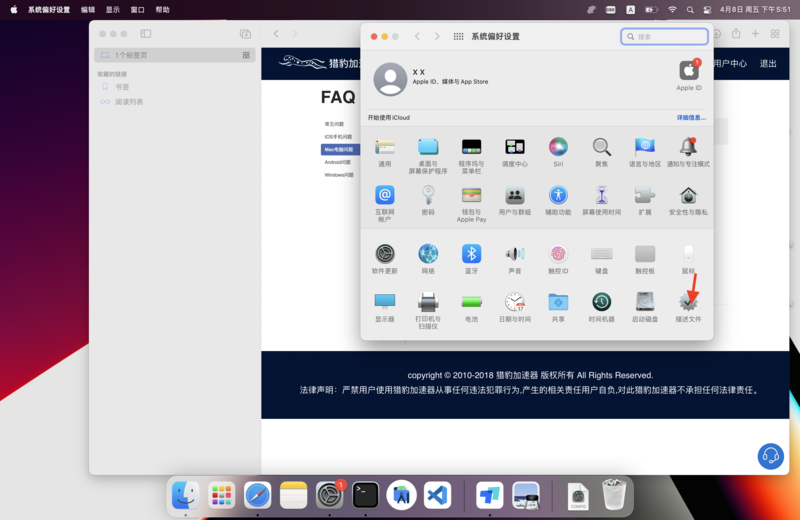Viewport: 800px width, 520px height.
Task: Open the 触控 ID Touch ID pane
Action: (x=558, y=254)
